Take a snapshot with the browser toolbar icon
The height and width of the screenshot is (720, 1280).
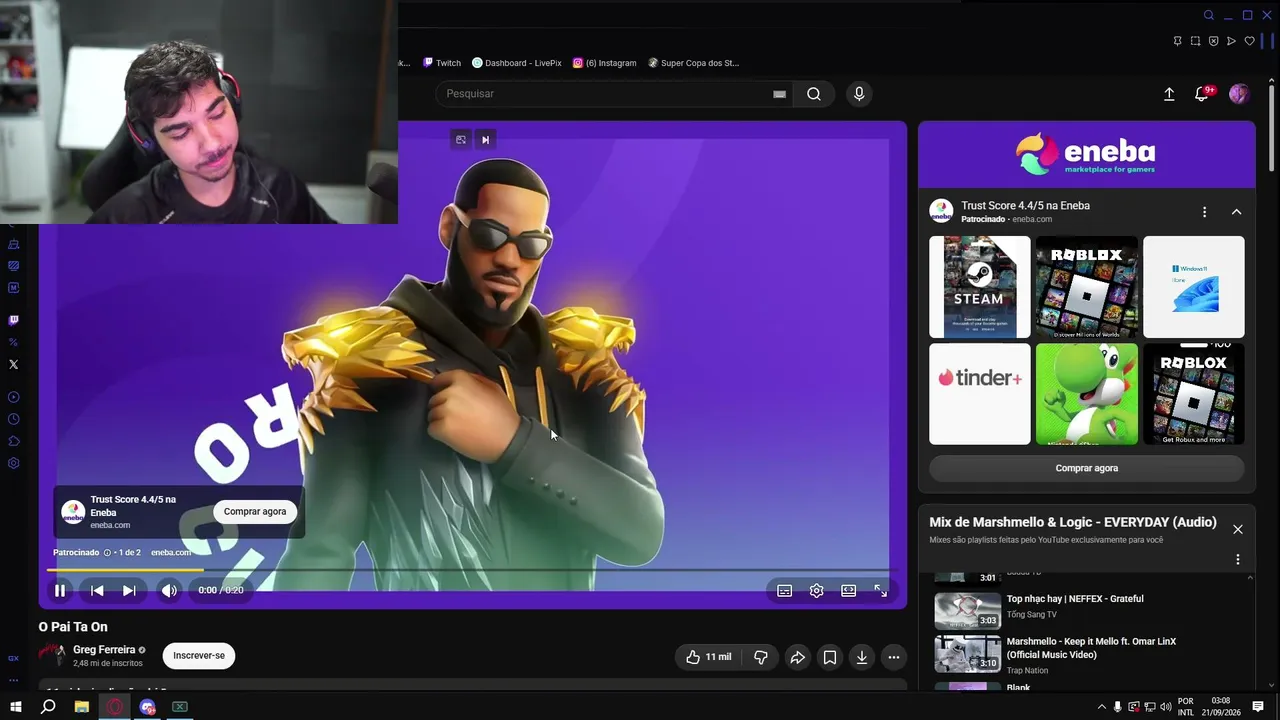pyautogui.click(x=1195, y=41)
